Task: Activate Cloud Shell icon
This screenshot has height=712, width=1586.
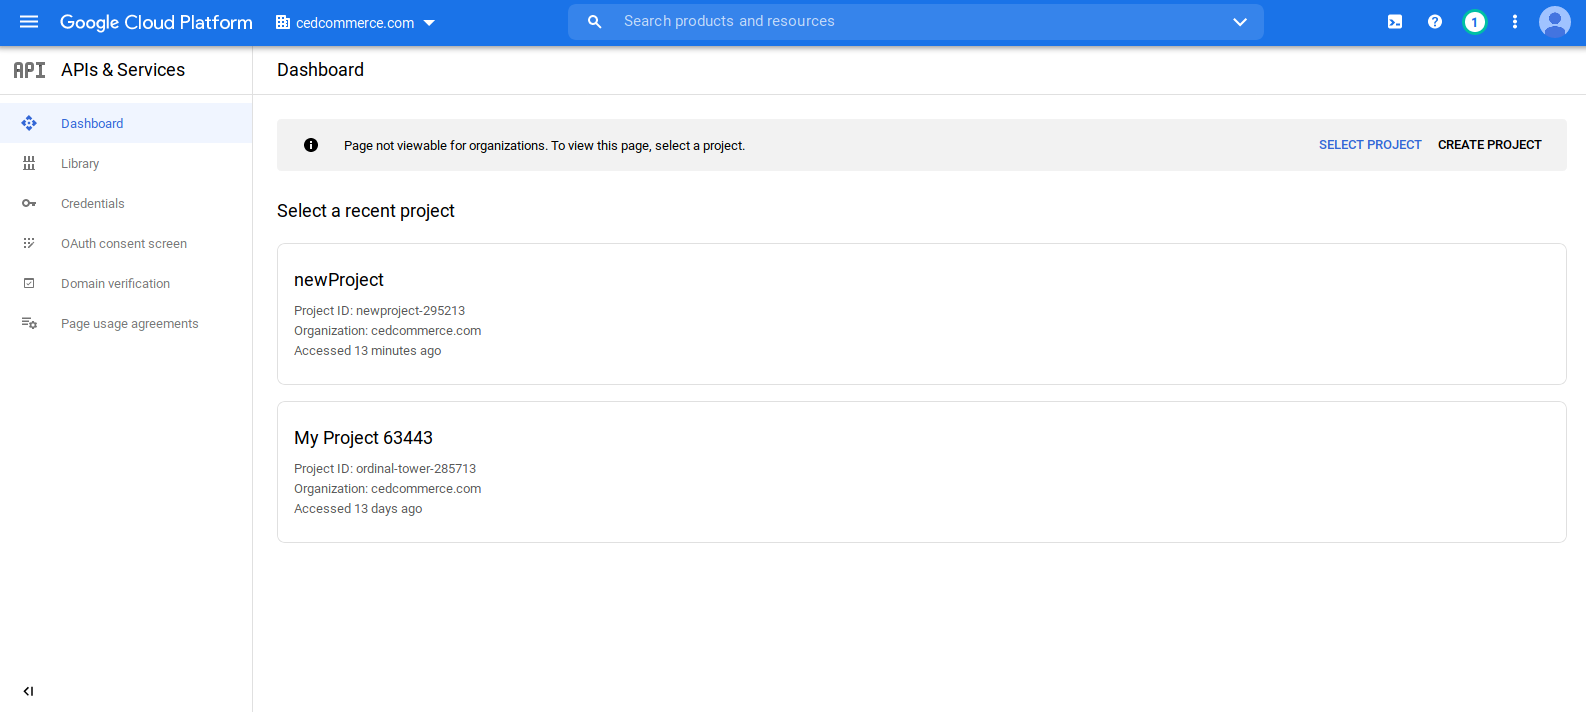Action: [x=1395, y=22]
